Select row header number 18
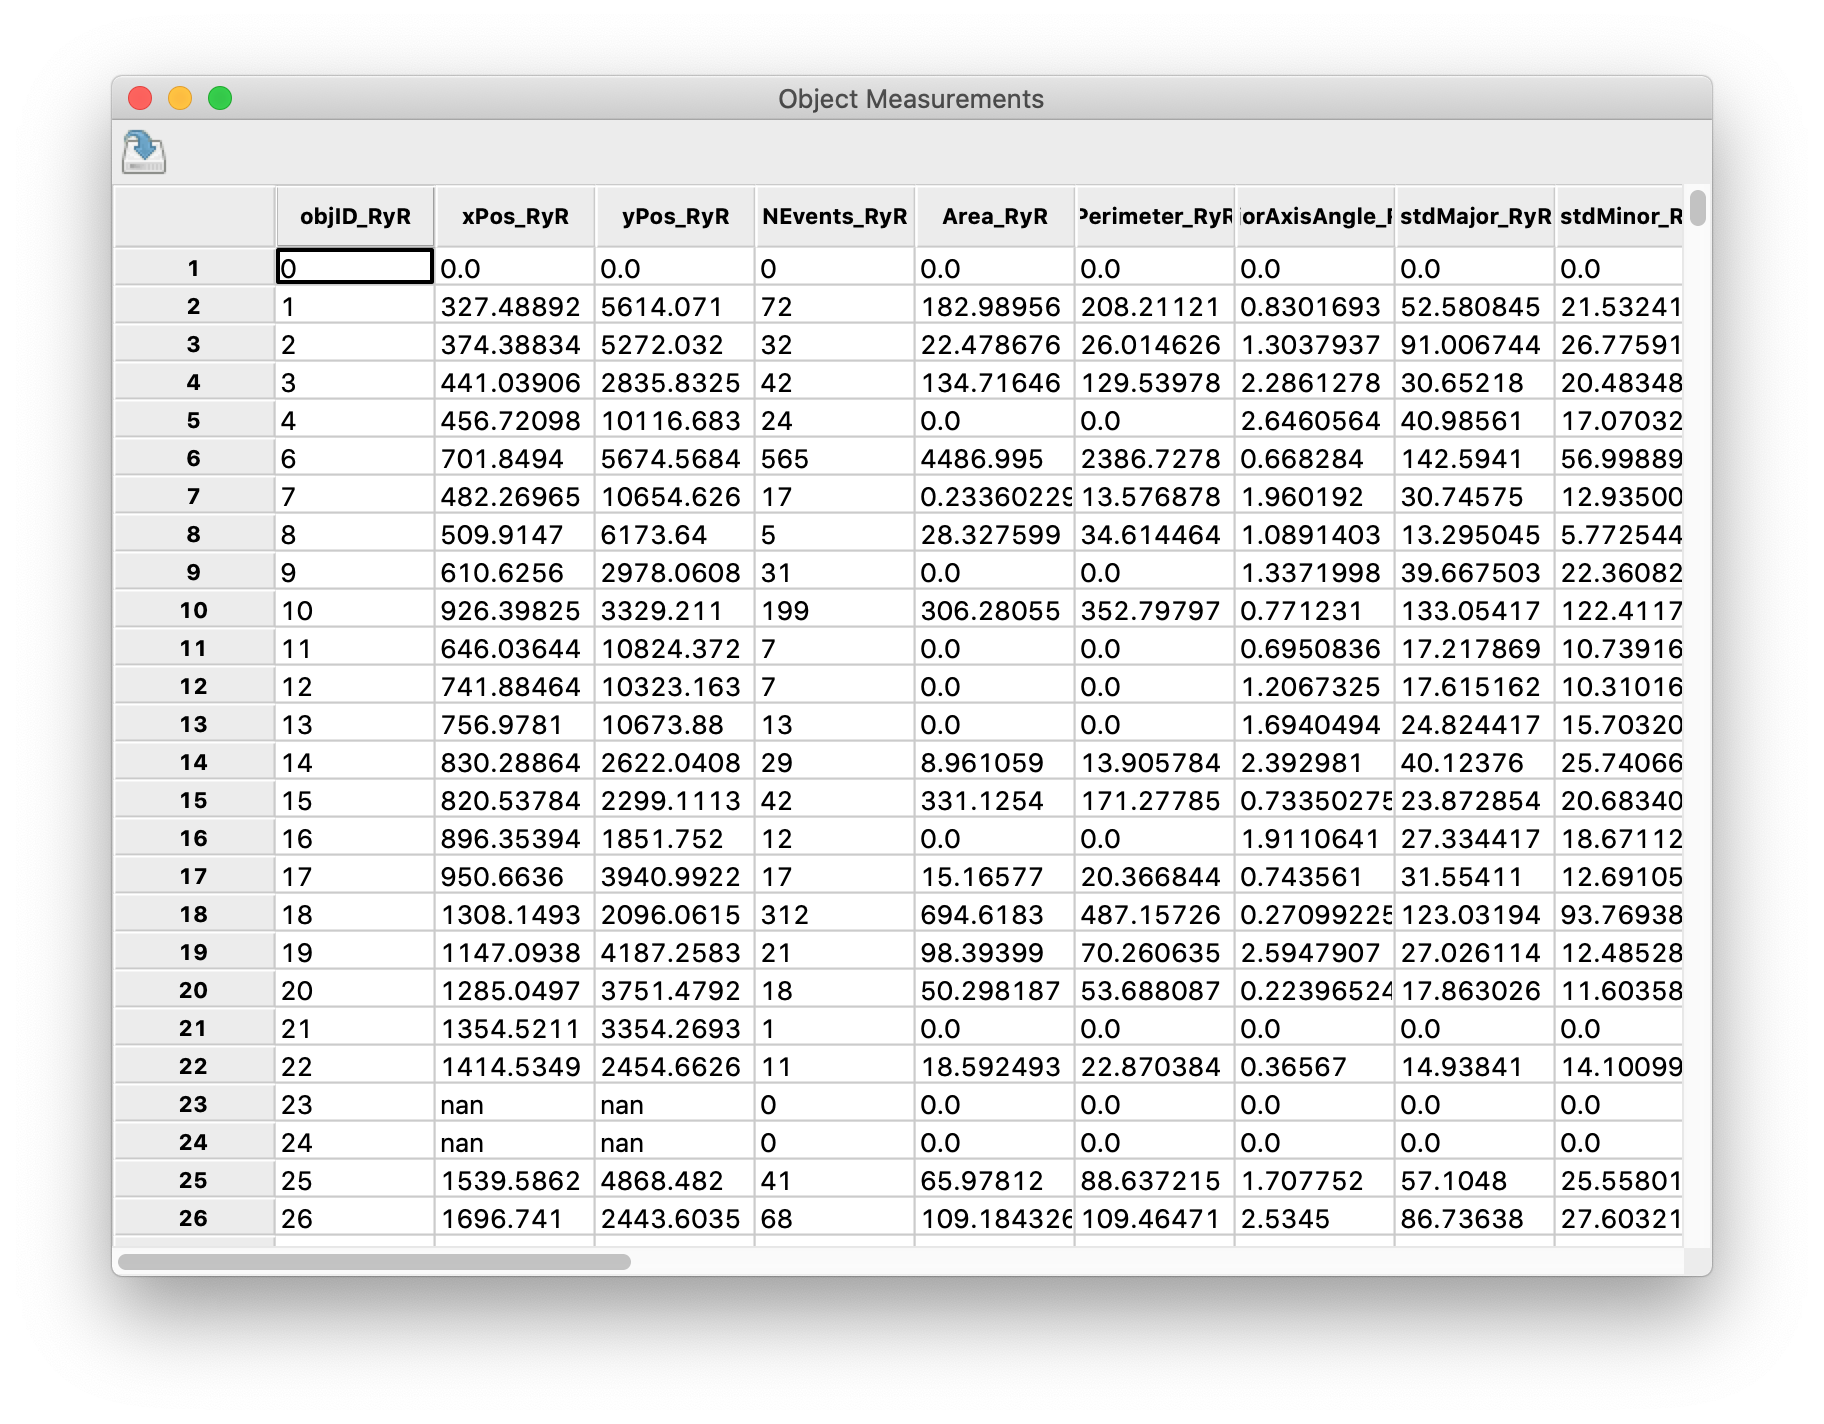The height and width of the screenshot is (1424, 1824). coord(194,914)
